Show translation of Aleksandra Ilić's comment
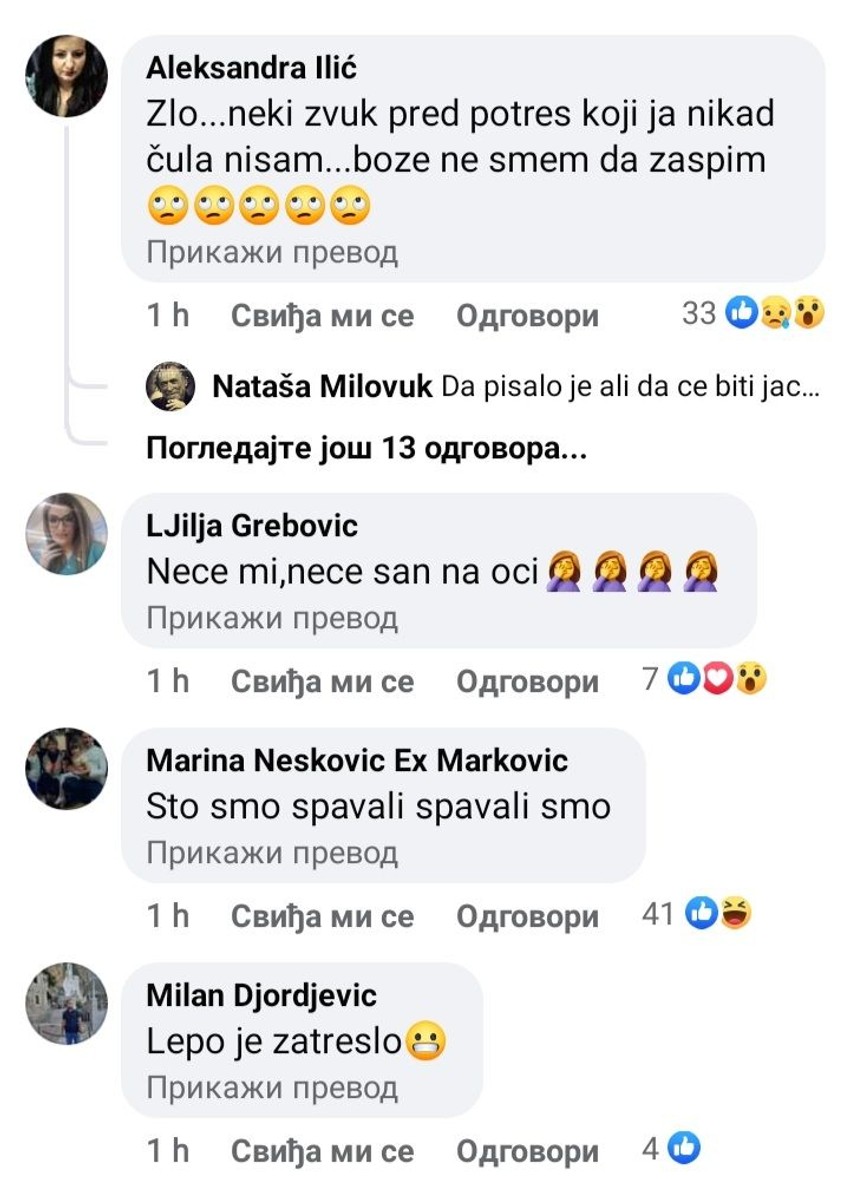850x1179 pixels. pyautogui.click(x=272, y=252)
